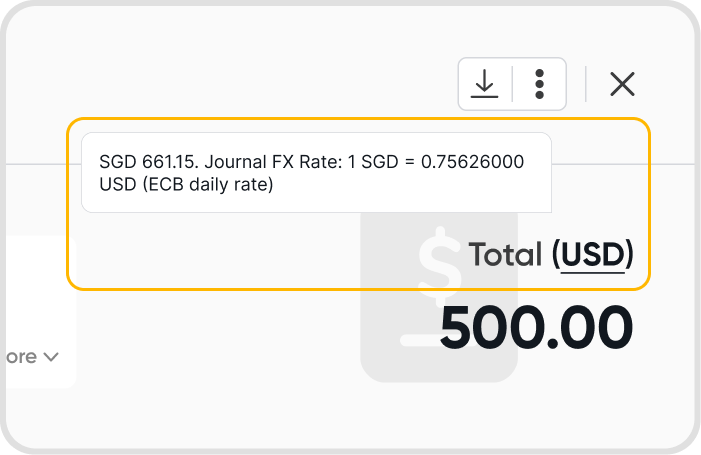This screenshot has height=455, width=701.
Task: Click the Journal FX Rate tooltip box
Action: 316,173
